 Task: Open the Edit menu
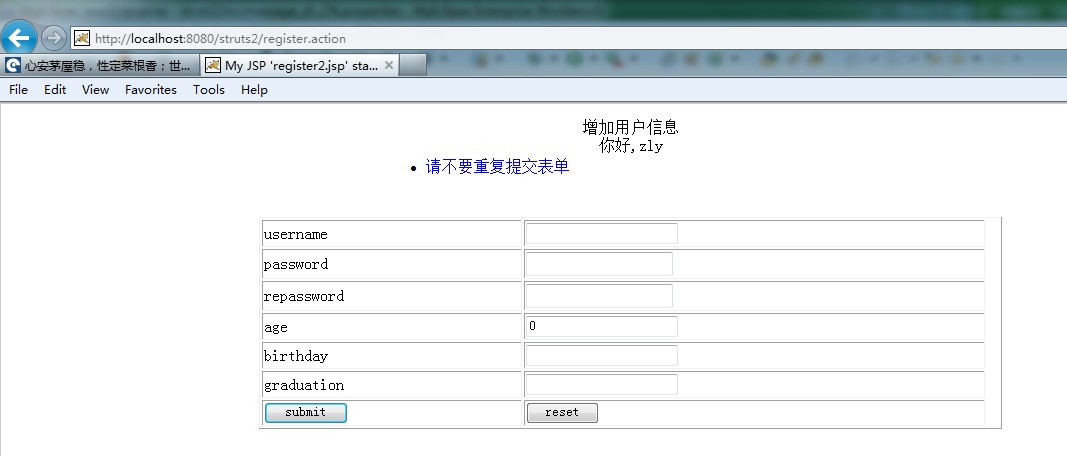coord(55,90)
